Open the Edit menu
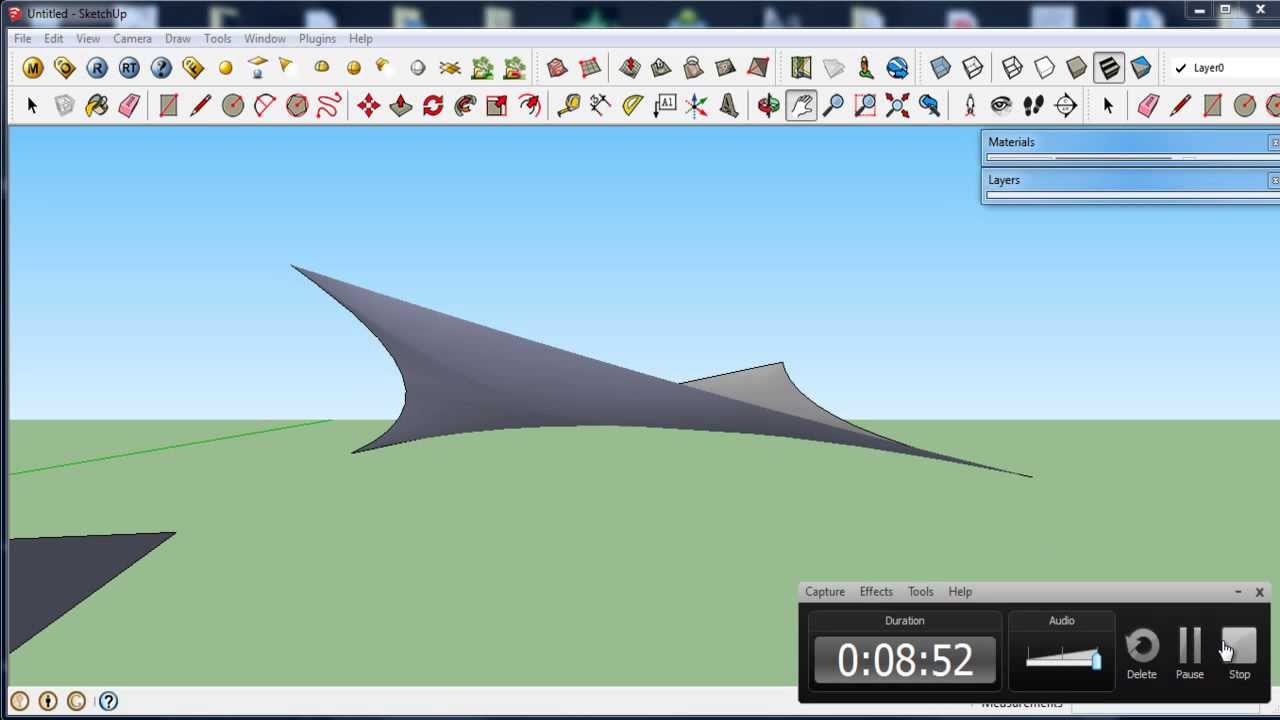This screenshot has height=720, width=1280. tap(53, 38)
